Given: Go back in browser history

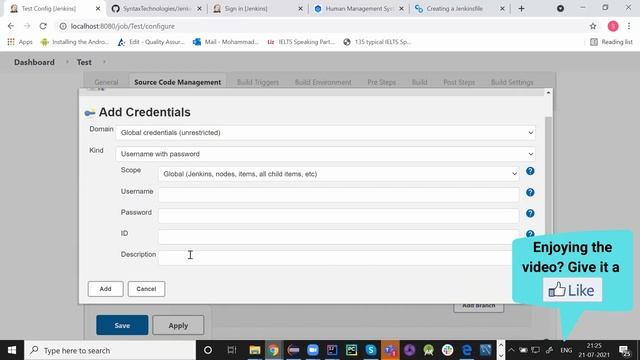Looking at the screenshot, I should pyautogui.click(x=11, y=26).
